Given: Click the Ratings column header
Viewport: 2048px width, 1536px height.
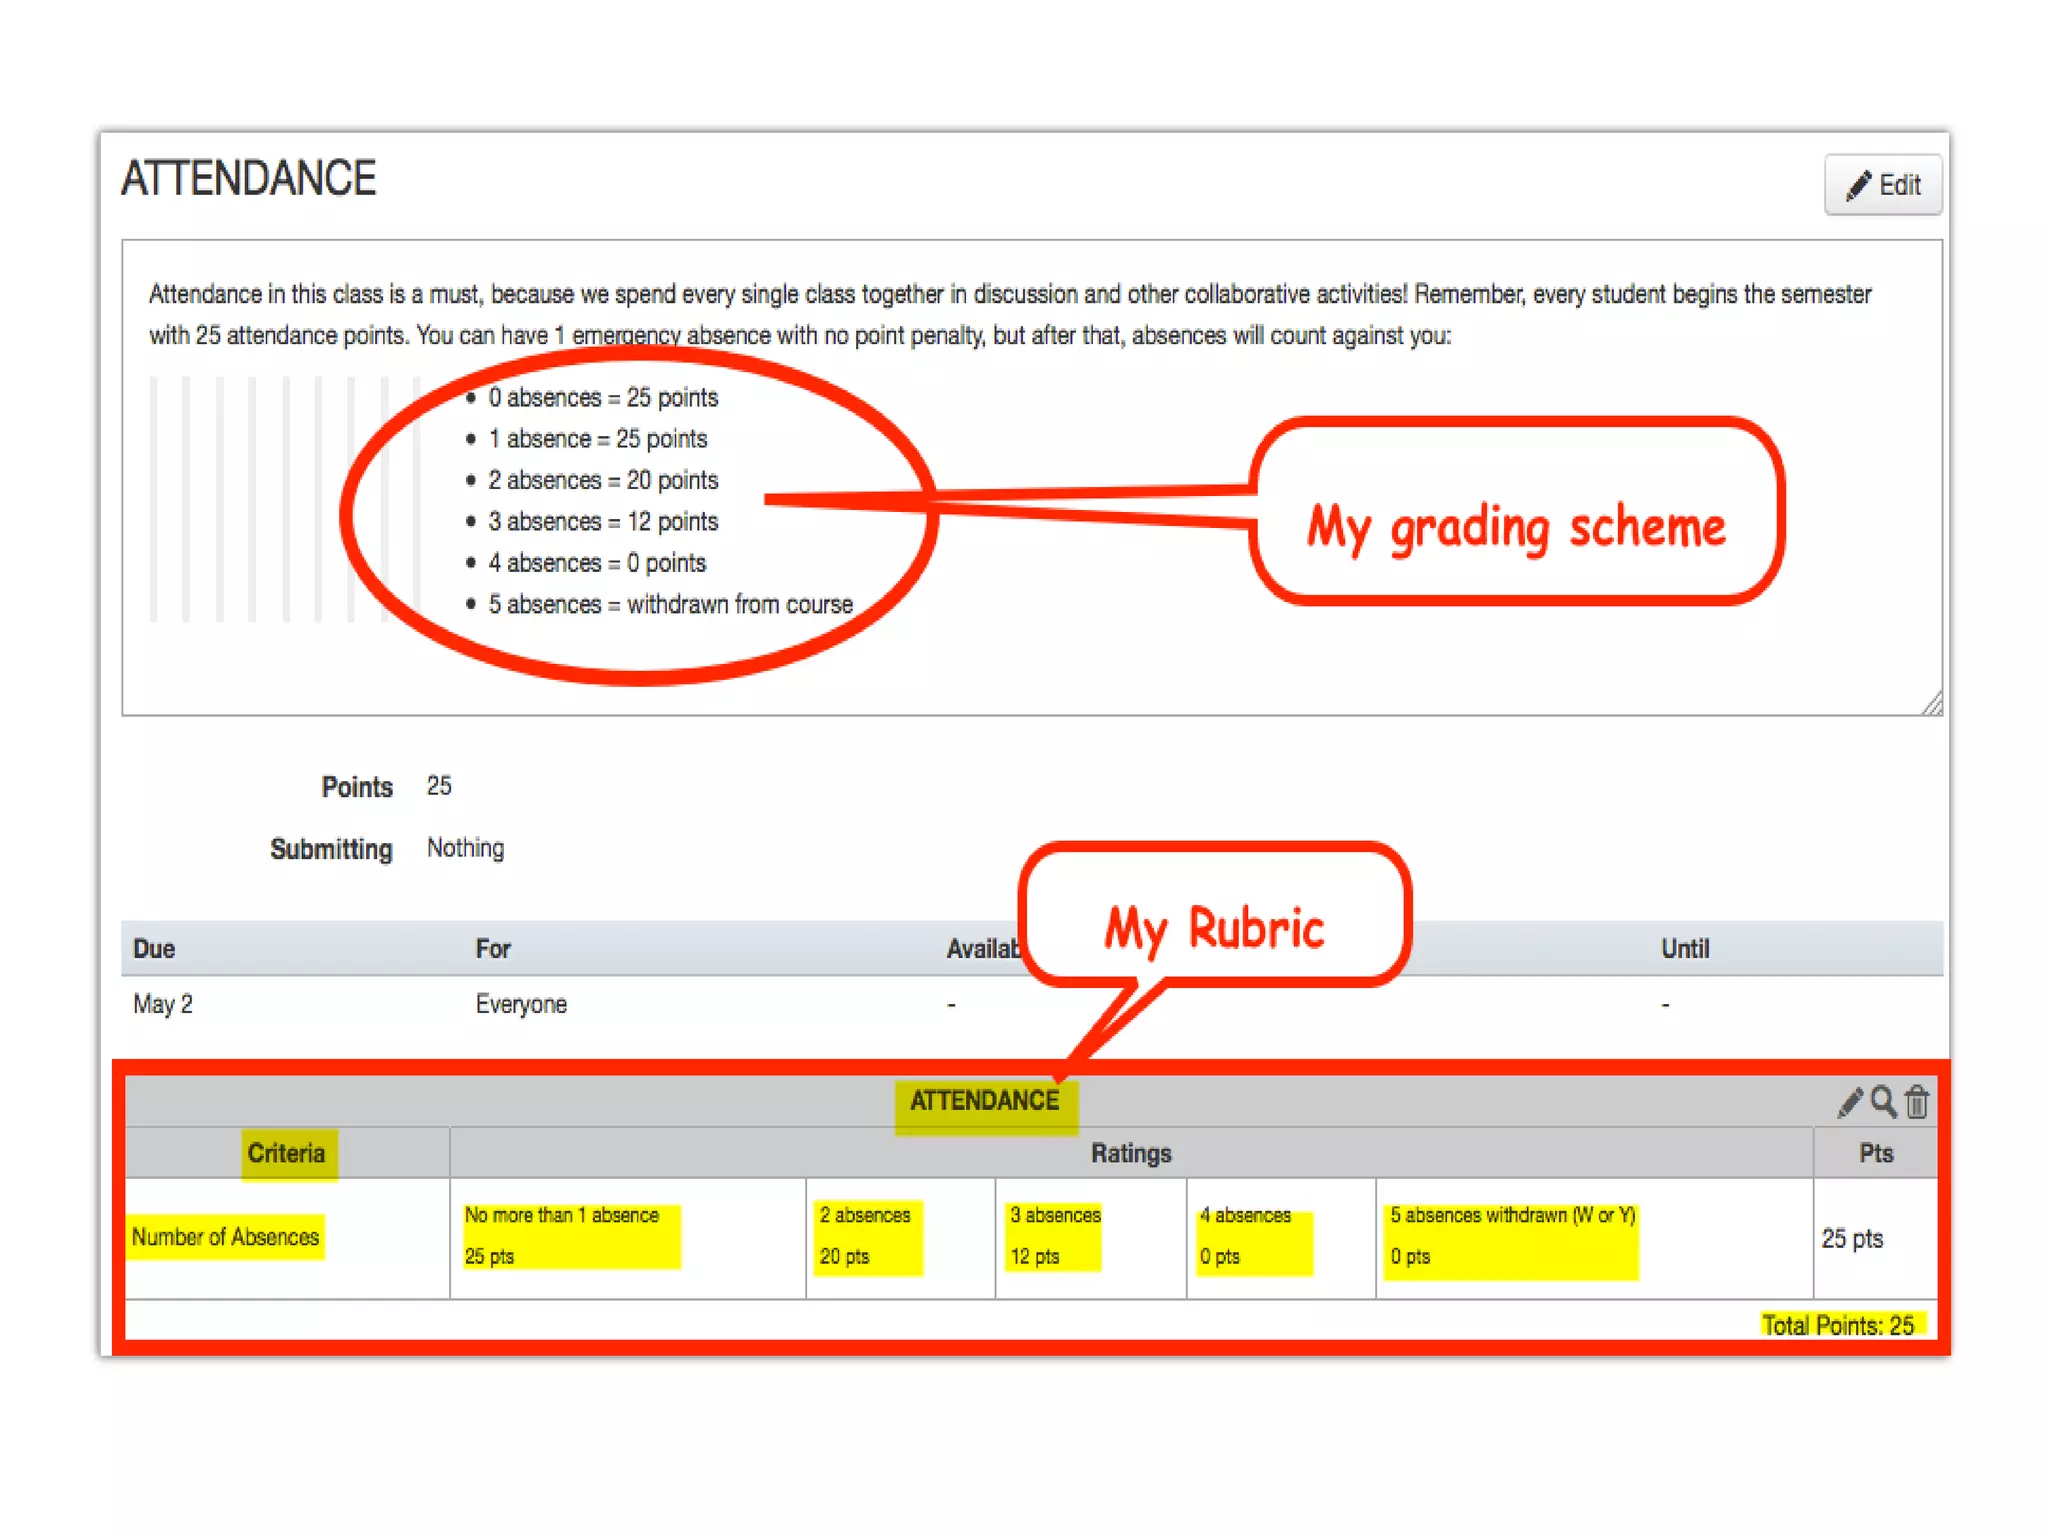Looking at the screenshot, I should point(1131,1153).
